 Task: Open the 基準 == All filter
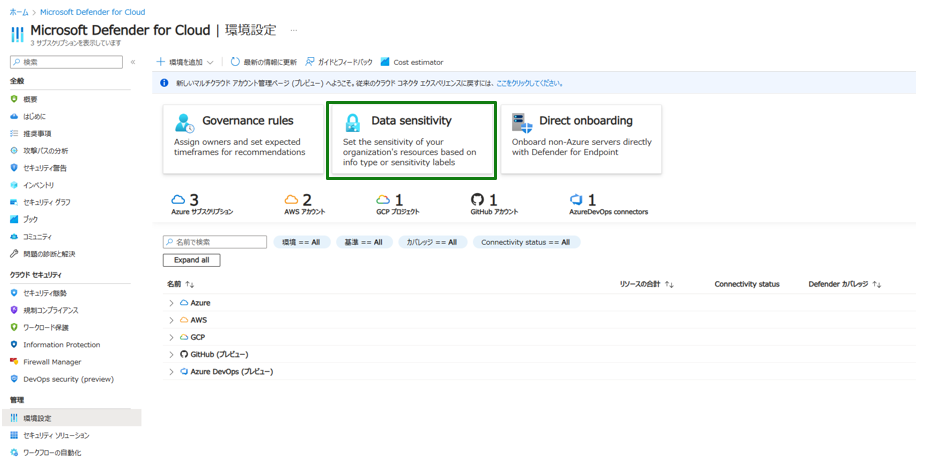[x=364, y=242]
